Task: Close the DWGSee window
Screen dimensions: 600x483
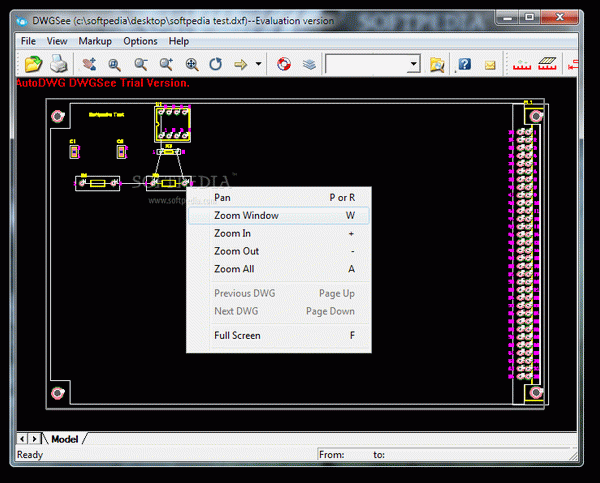Action: 559,17
